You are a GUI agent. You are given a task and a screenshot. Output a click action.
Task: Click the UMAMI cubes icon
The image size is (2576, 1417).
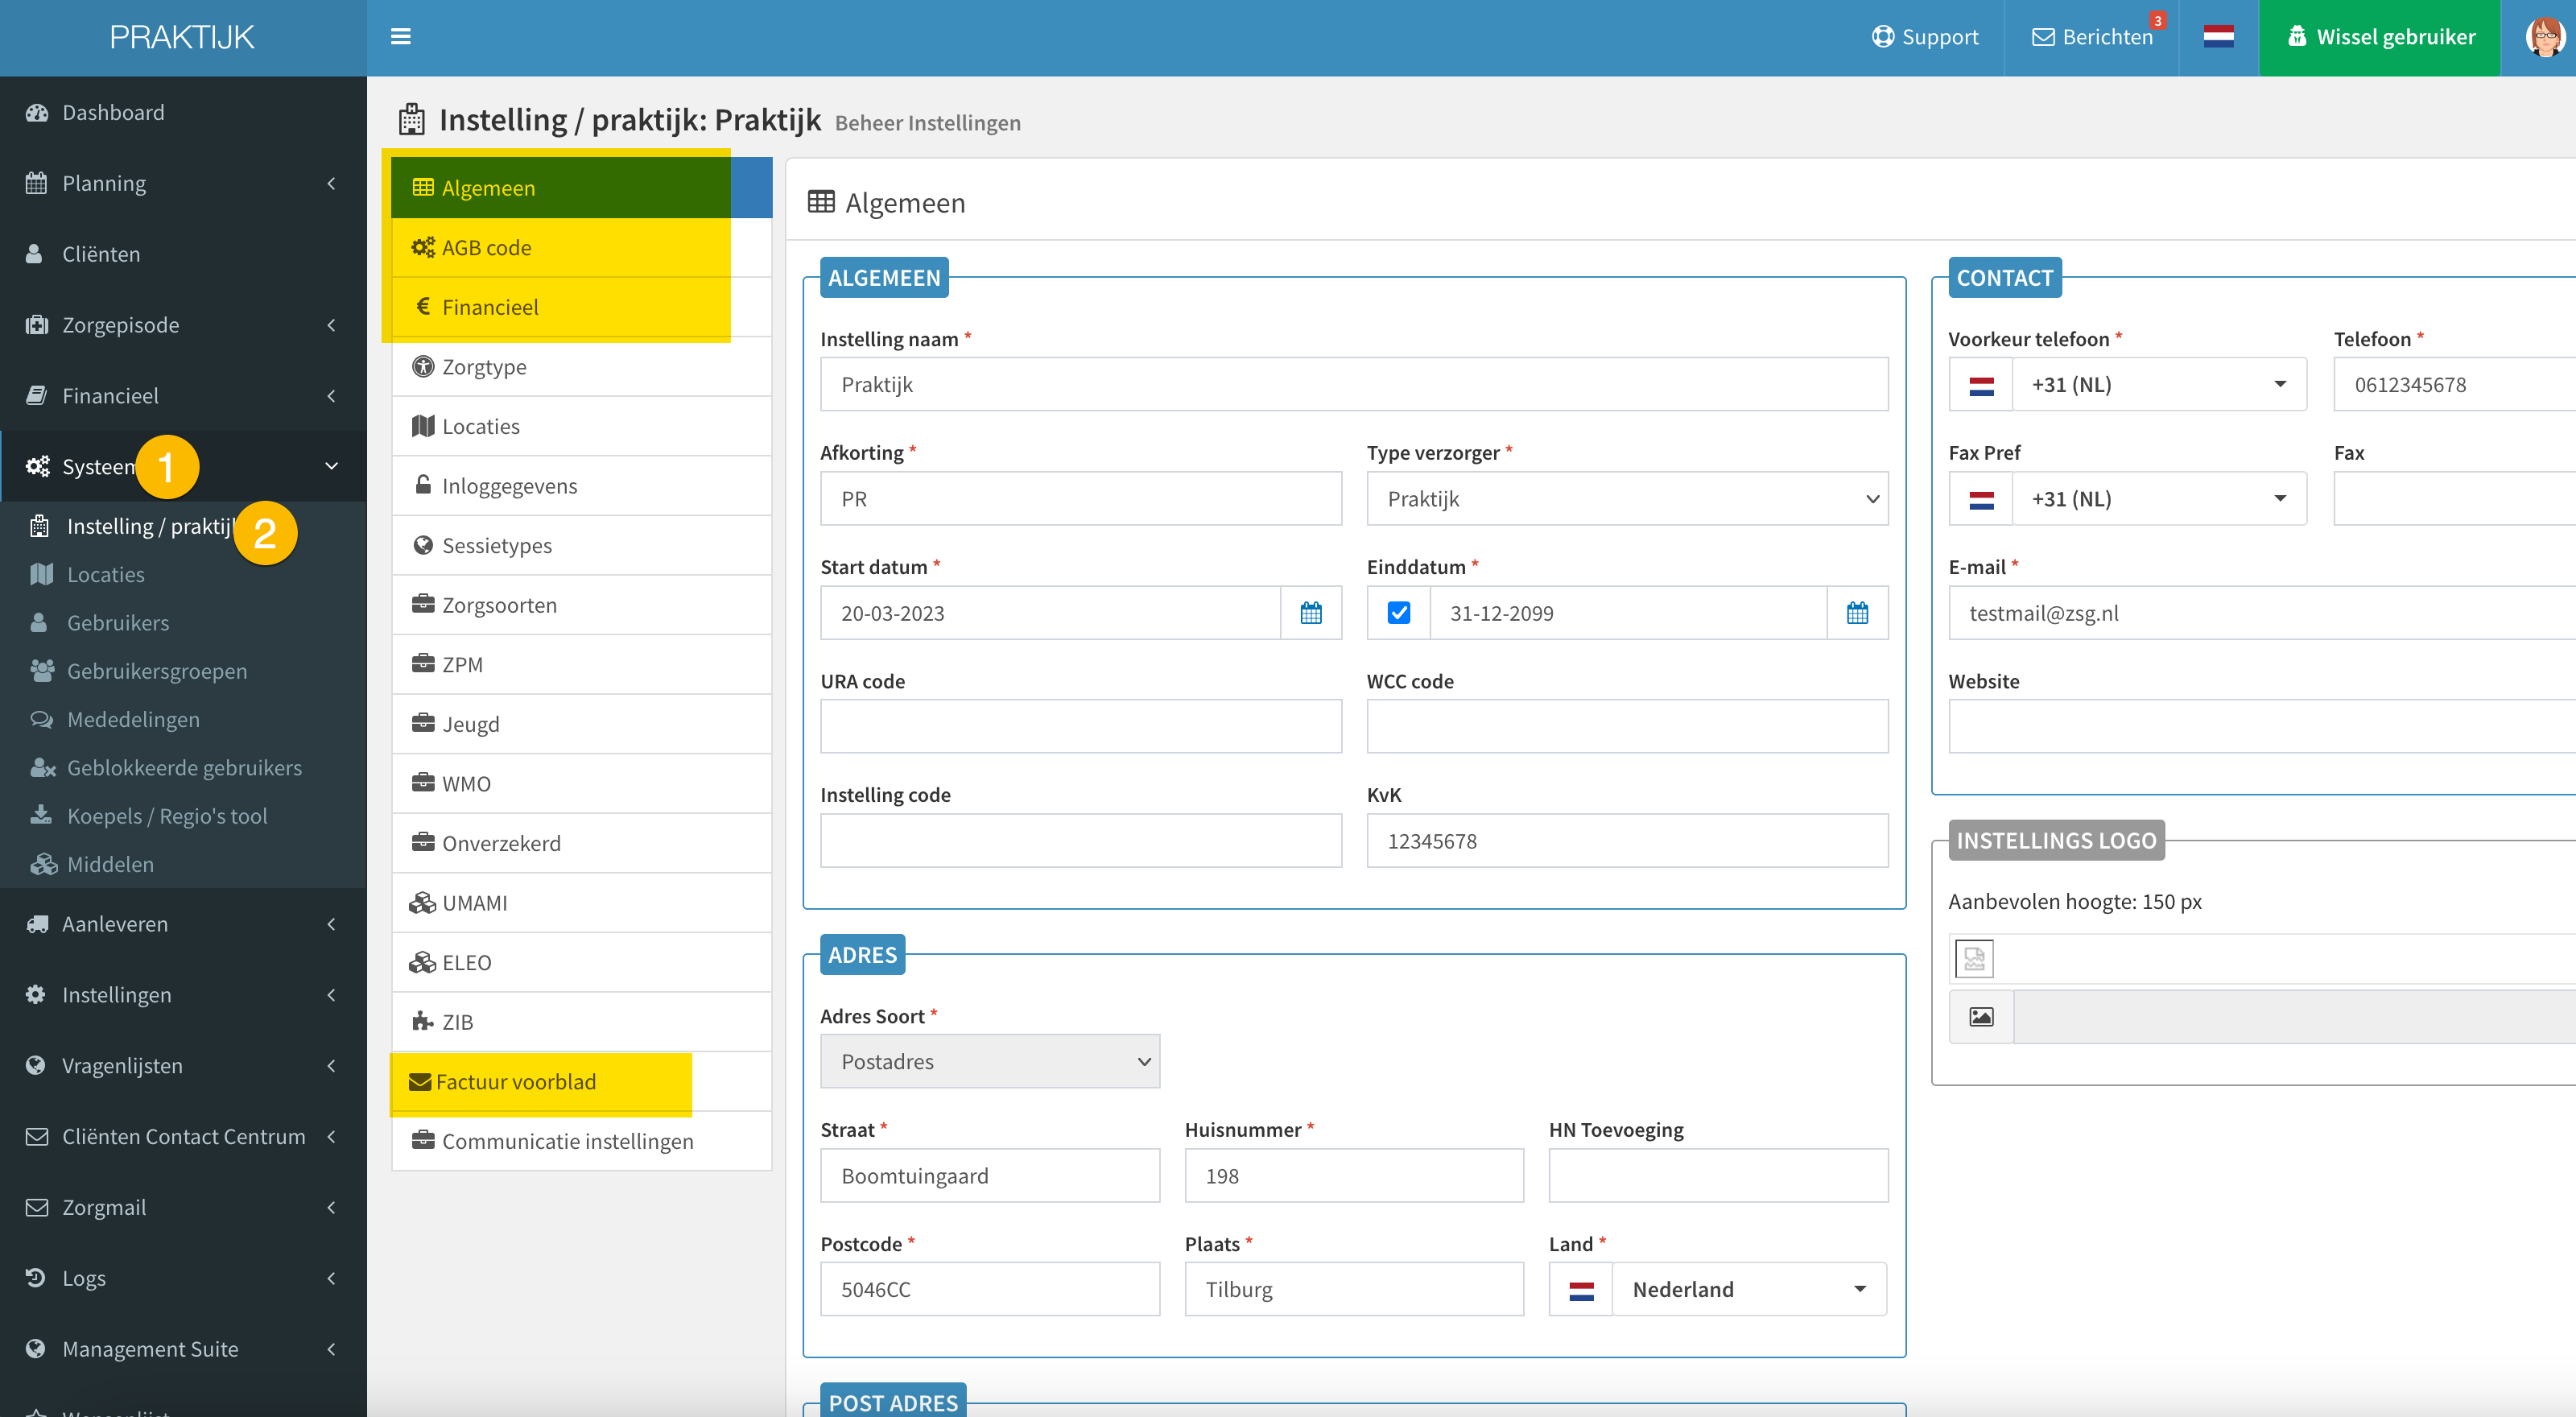422,903
